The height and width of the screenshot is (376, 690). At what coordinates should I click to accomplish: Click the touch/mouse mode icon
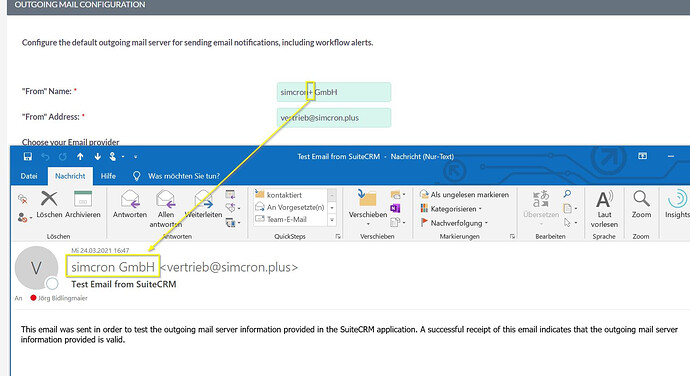click(x=113, y=157)
